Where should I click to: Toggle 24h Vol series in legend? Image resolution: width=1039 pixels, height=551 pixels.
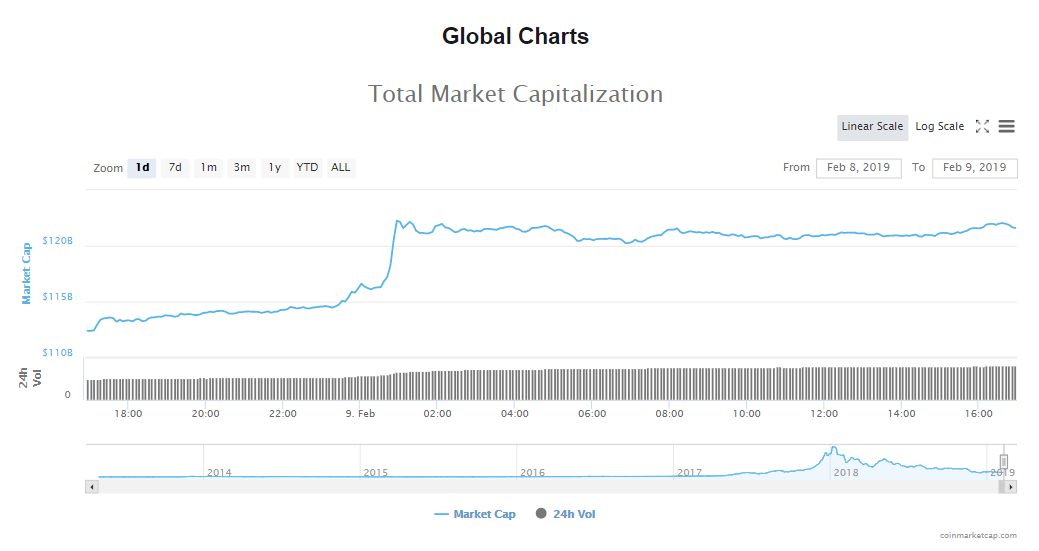click(x=566, y=514)
